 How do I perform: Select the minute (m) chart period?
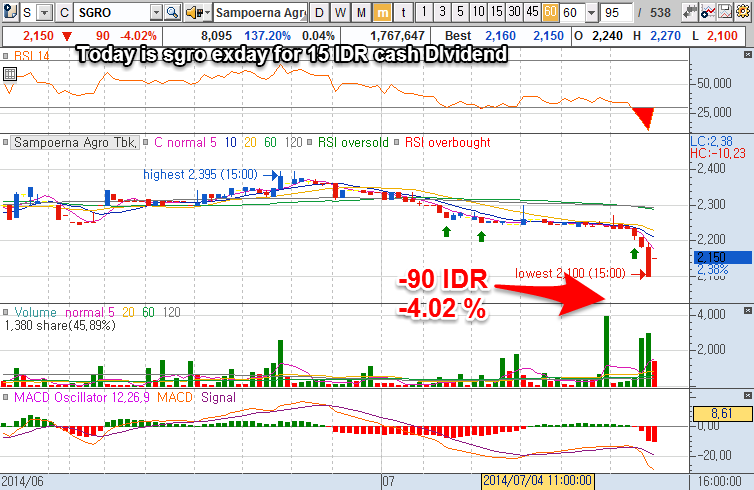382,13
